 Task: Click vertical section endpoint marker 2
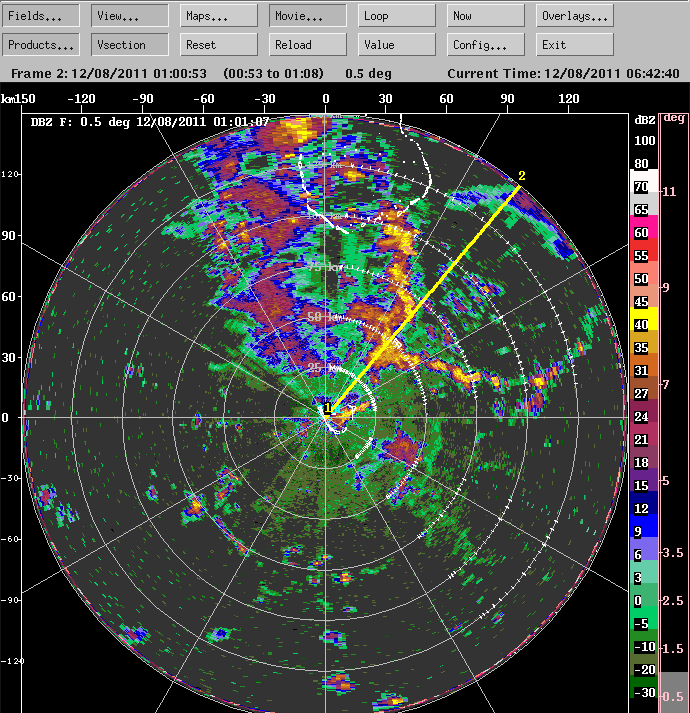522,176
